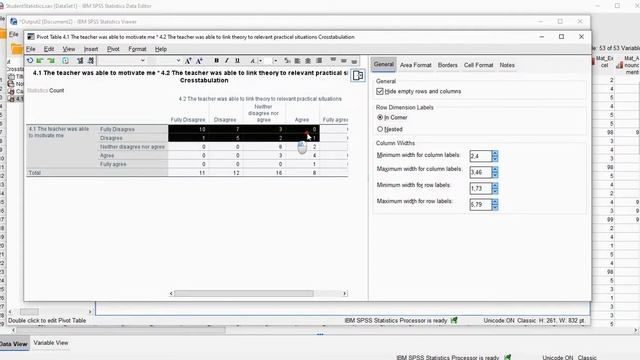Click the Bold formatting icon
This screenshot has width=640, height=360.
point(216,60)
